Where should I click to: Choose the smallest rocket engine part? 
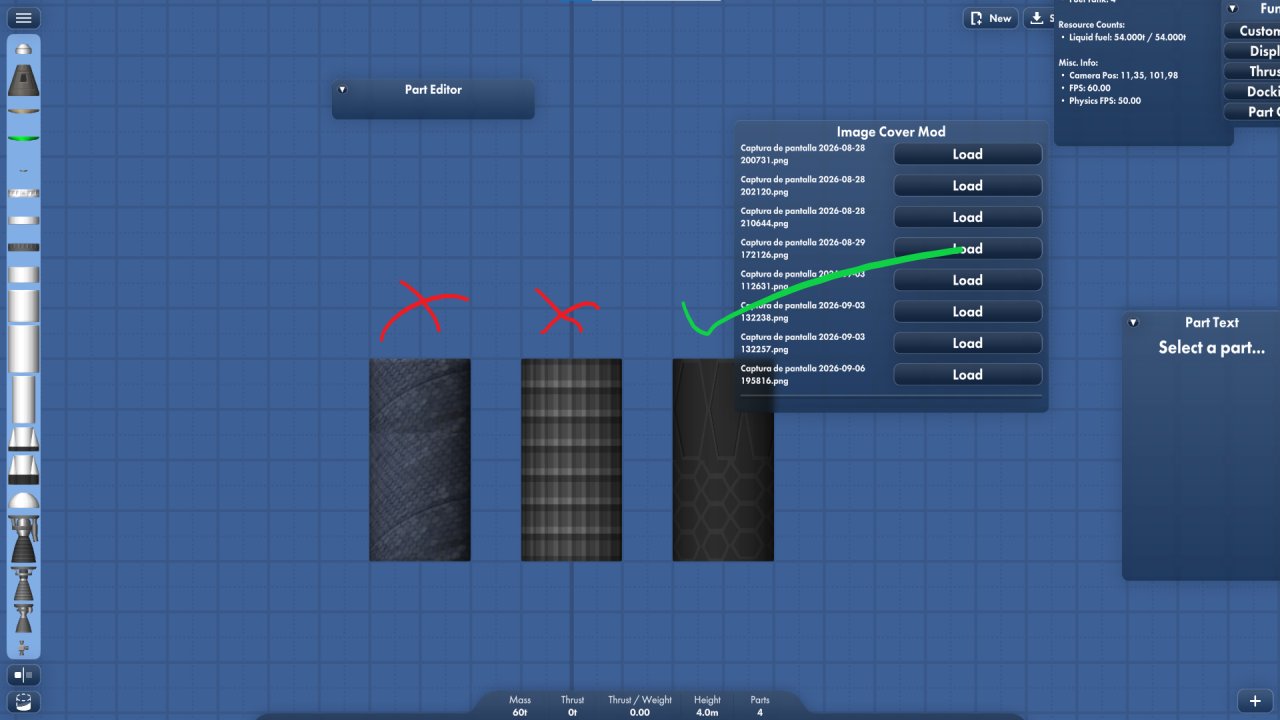(x=24, y=618)
